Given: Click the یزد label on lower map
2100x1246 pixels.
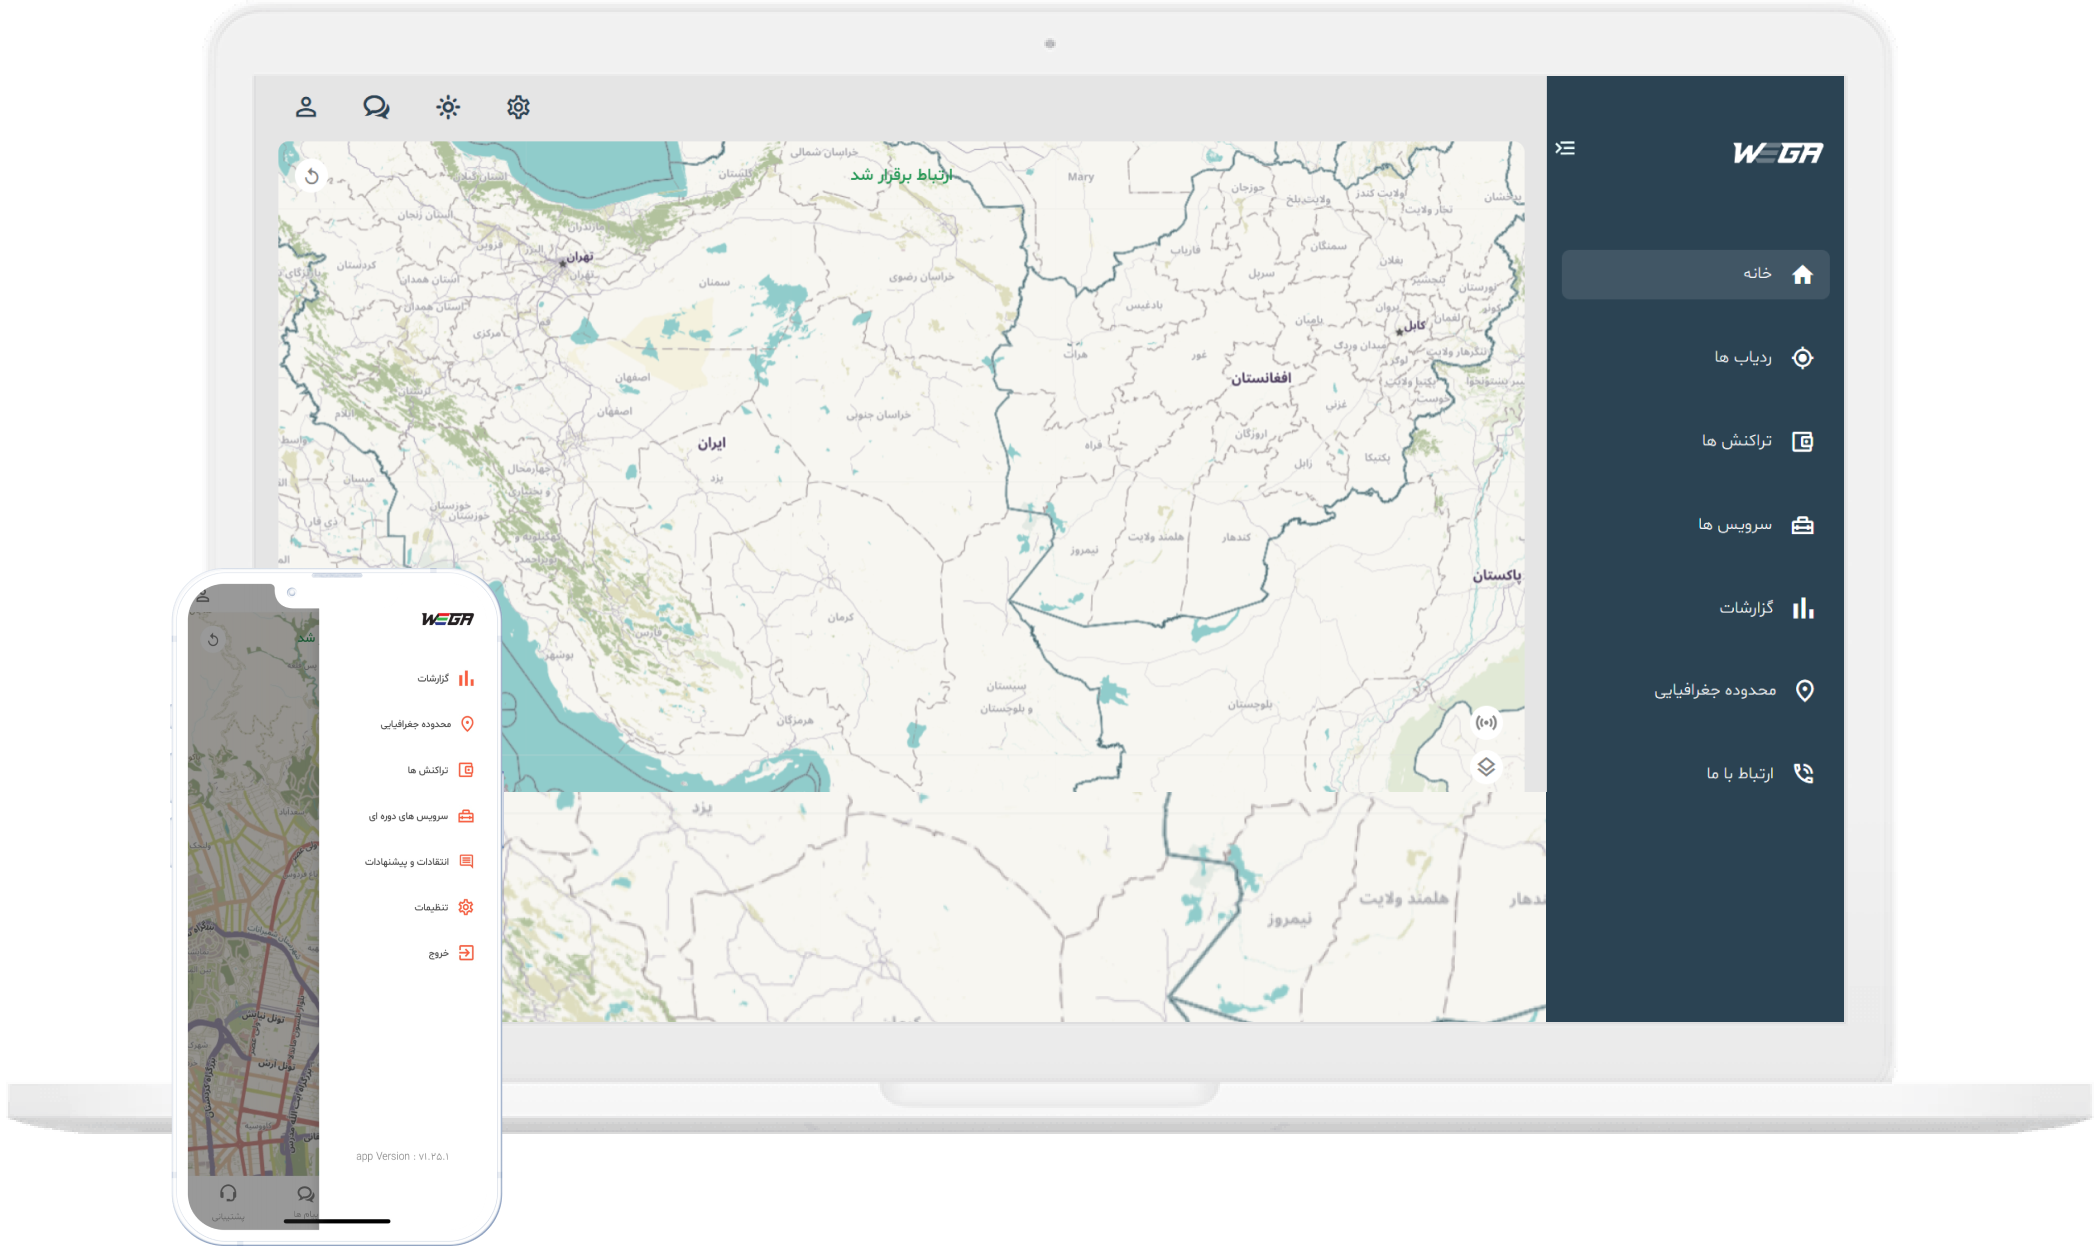Looking at the screenshot, I should 702,807.
